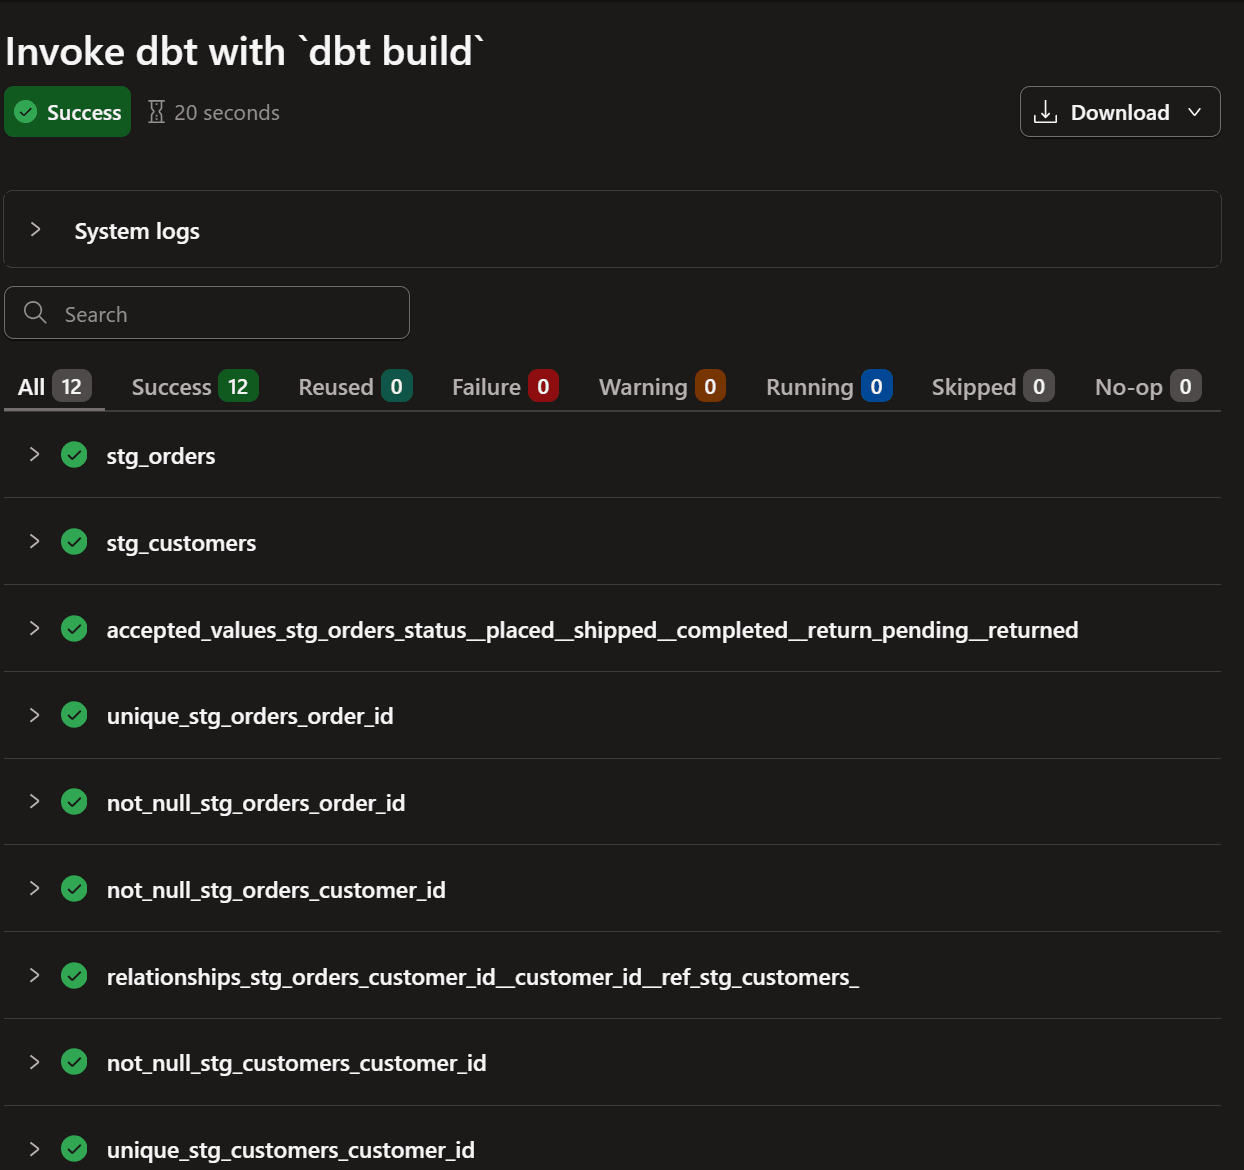Click the success checkmark for relationships_stg_orders_customer_id
Viewport: 1244px width, 1170px height.
tap(74, 976)
